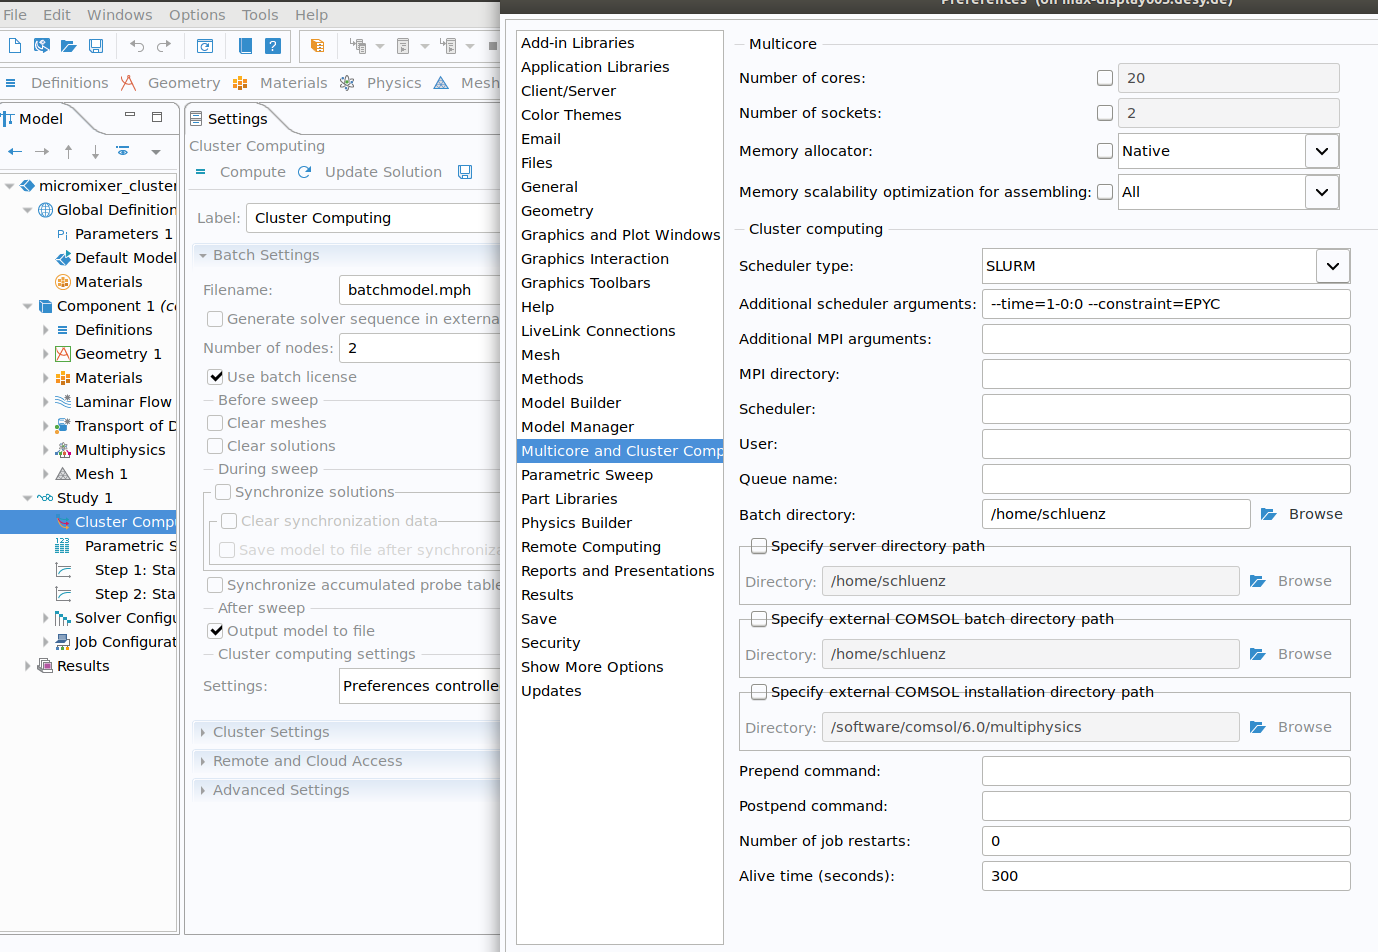Open the Scheduler type SLURM dropdown
This screenshot has height=952, width=1378.
tap(1332, 266)
